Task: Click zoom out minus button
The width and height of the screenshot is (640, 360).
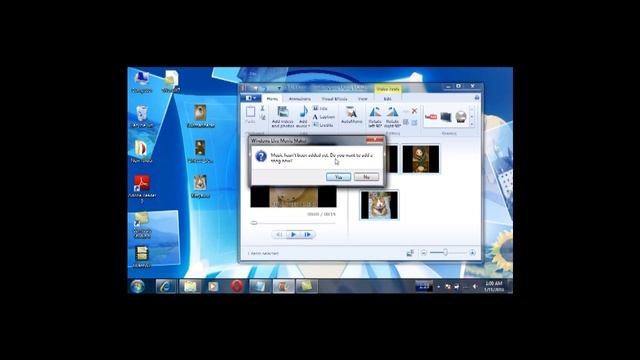Action: coord(423,253)
